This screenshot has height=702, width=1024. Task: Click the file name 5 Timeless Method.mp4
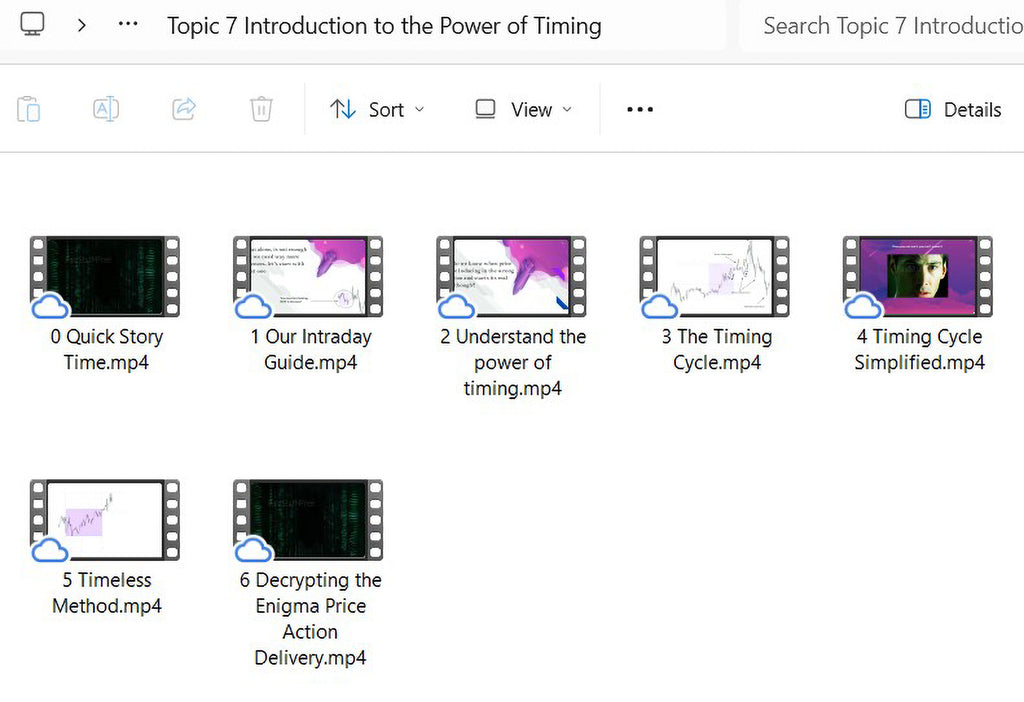(106, 593)
